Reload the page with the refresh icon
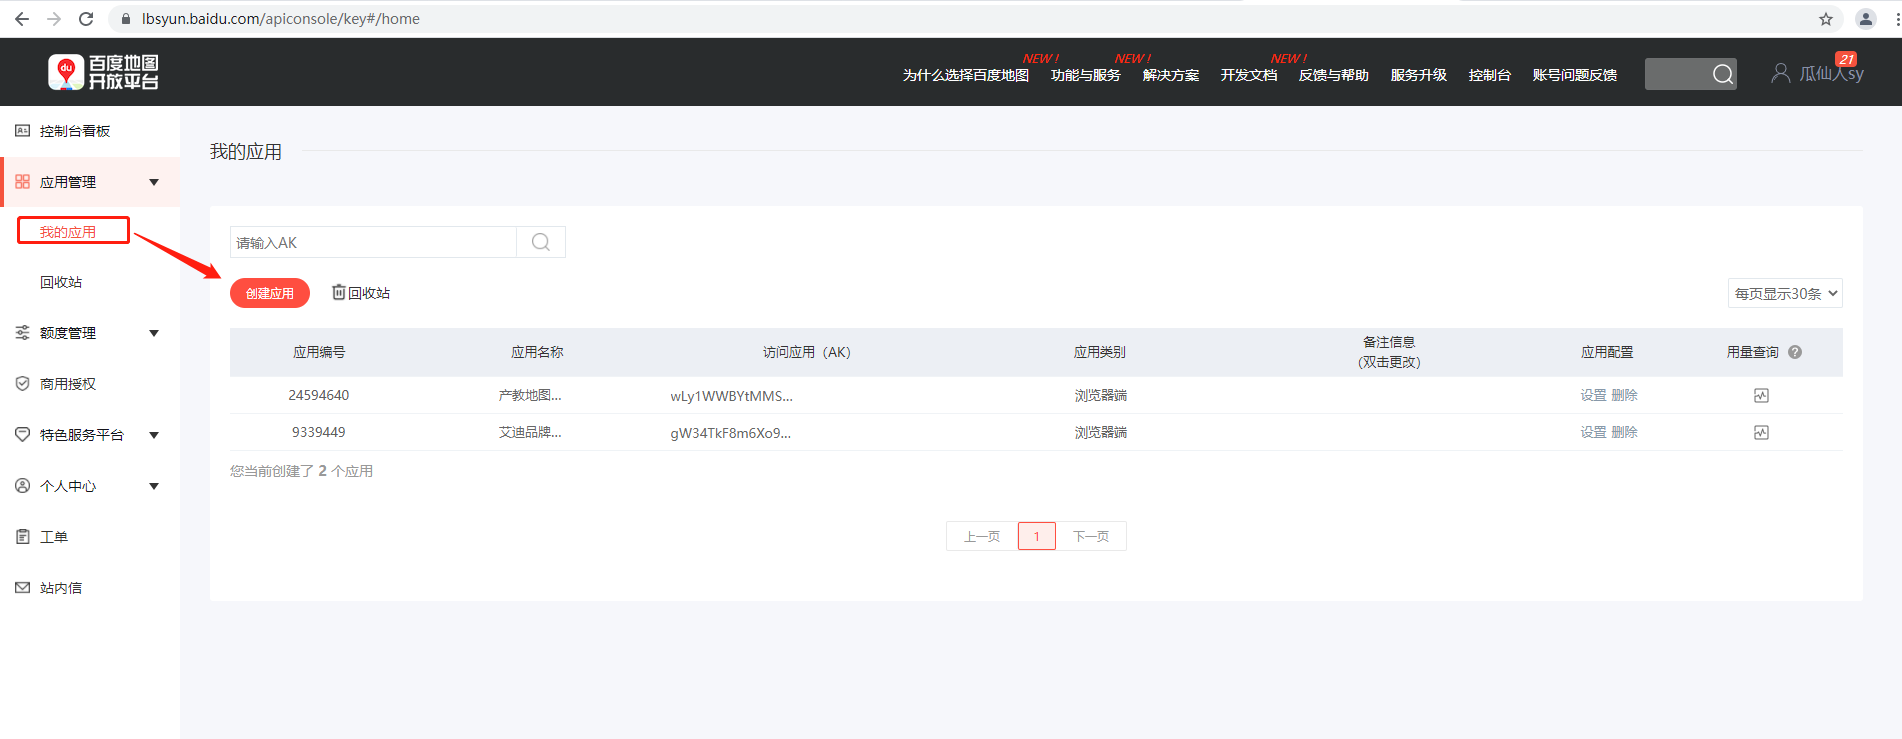This screenshot has height=739, width=1902. pos(86,19)
